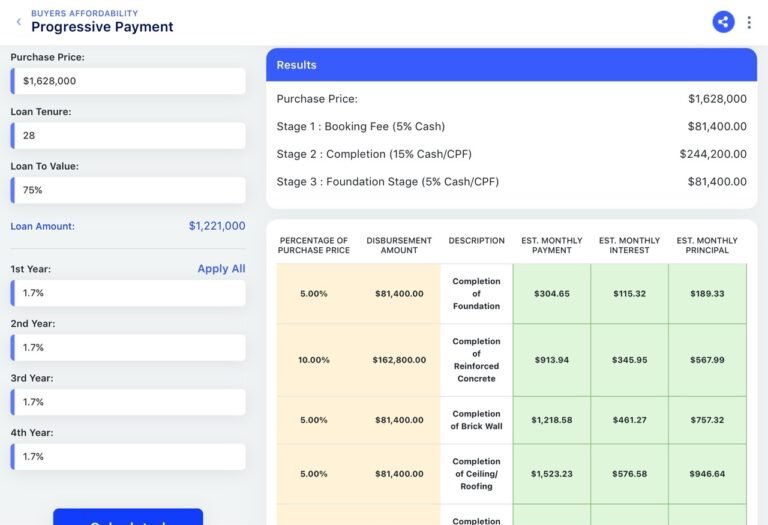Edit the Loan Tenure field showing 28
768x525 pixels.
tap(128, 135)
